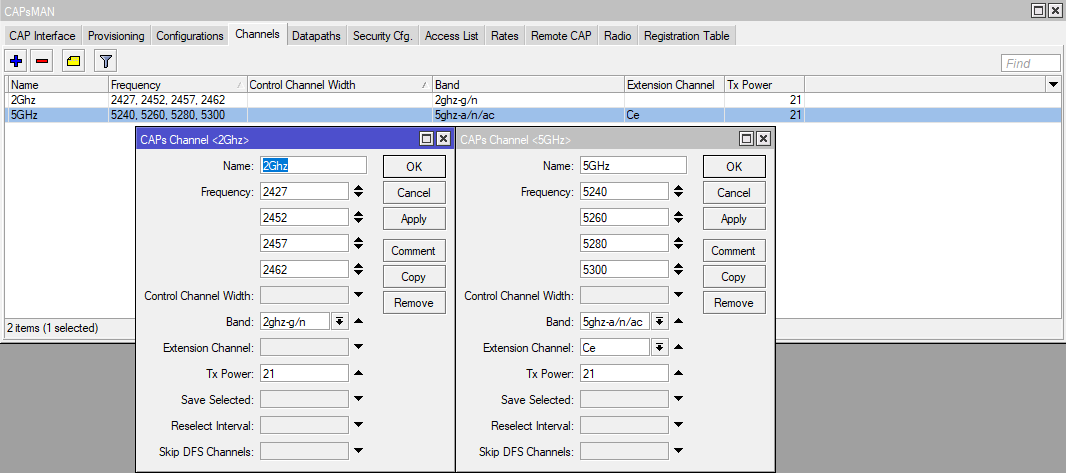Screen dimensions: 1066x473
Task: Add a new channel with plus icon
Action: point(16,62)
